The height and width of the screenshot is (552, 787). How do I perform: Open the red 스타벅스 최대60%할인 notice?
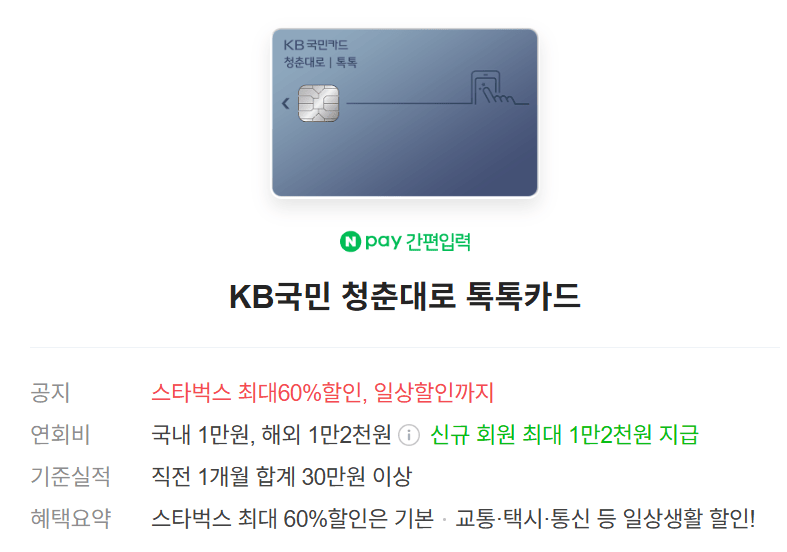(x=323, y=392)
